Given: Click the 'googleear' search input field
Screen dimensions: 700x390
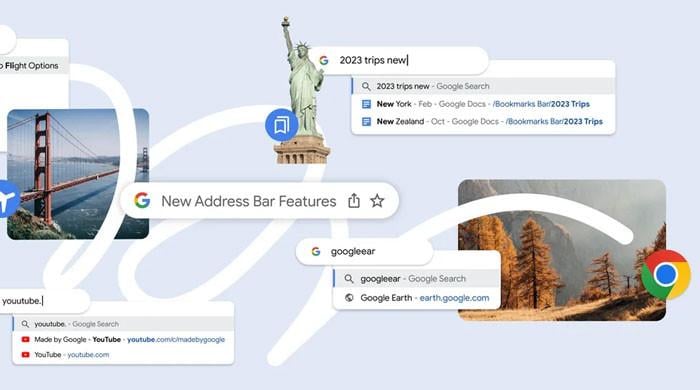Looking at the screenshot, I should click(x=364, y=251).
